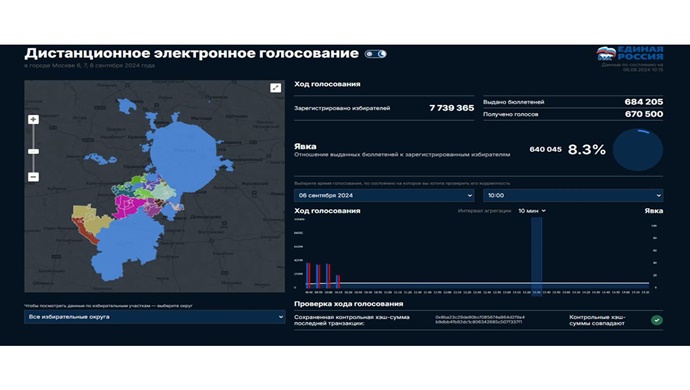
Task: Click the 8.3% turnout value
Action: tap(587, 150)
